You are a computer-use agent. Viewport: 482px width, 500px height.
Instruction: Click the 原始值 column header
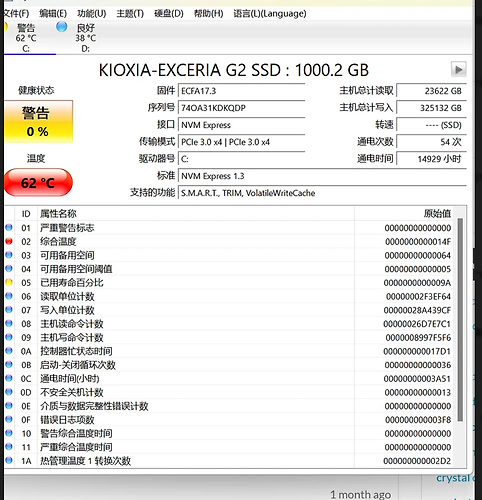tap(404, 214)
